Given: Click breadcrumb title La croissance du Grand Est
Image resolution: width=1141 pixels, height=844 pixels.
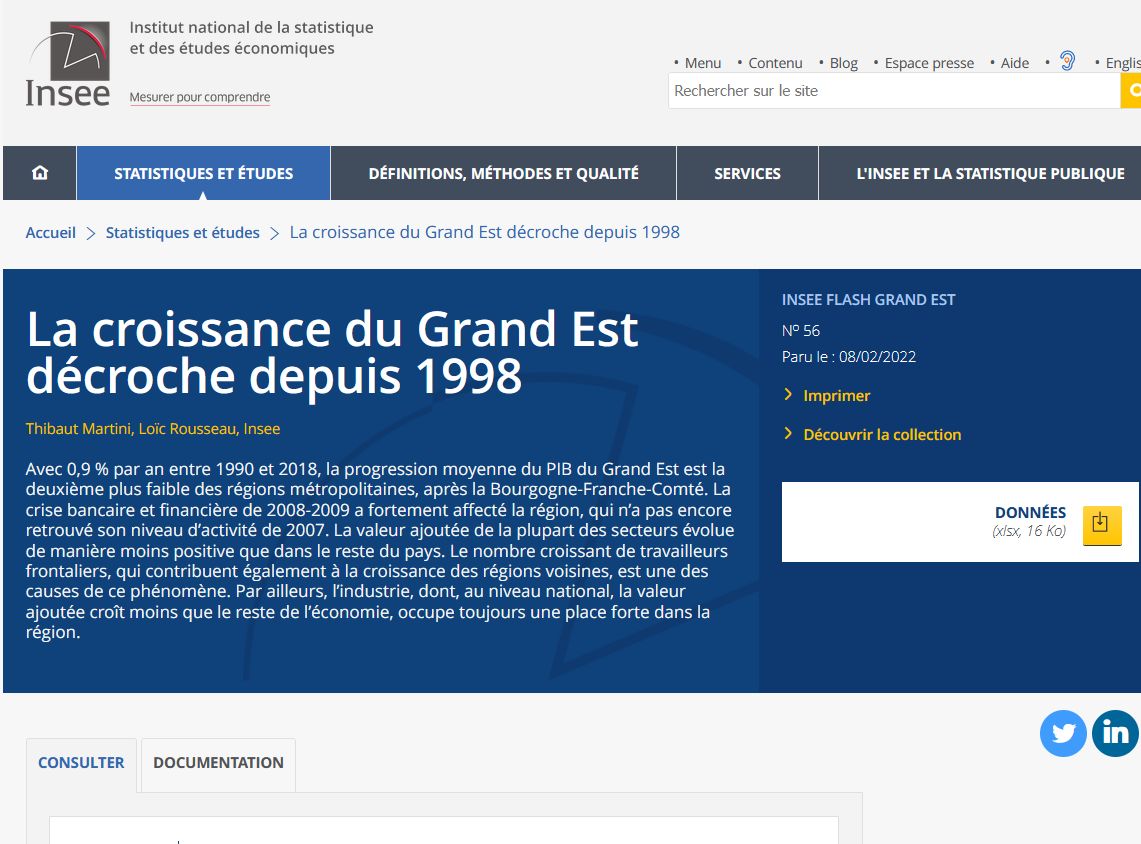Looking at the screenshot, I should [x=485, y=232].
